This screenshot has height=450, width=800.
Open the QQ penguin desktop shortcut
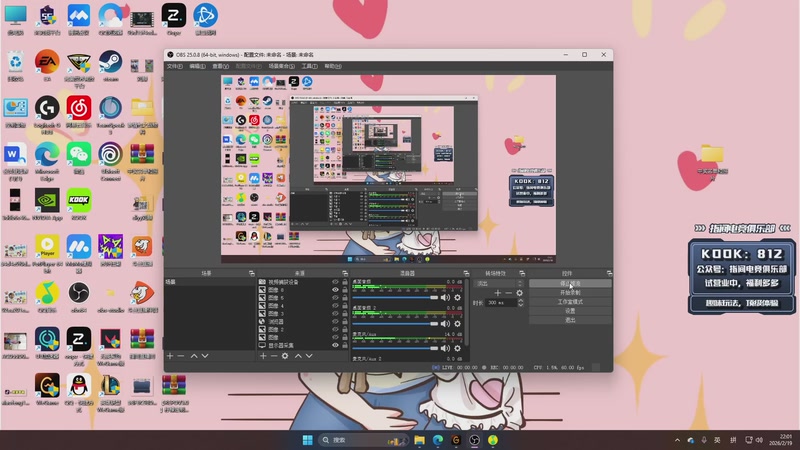tap(79, 392)
